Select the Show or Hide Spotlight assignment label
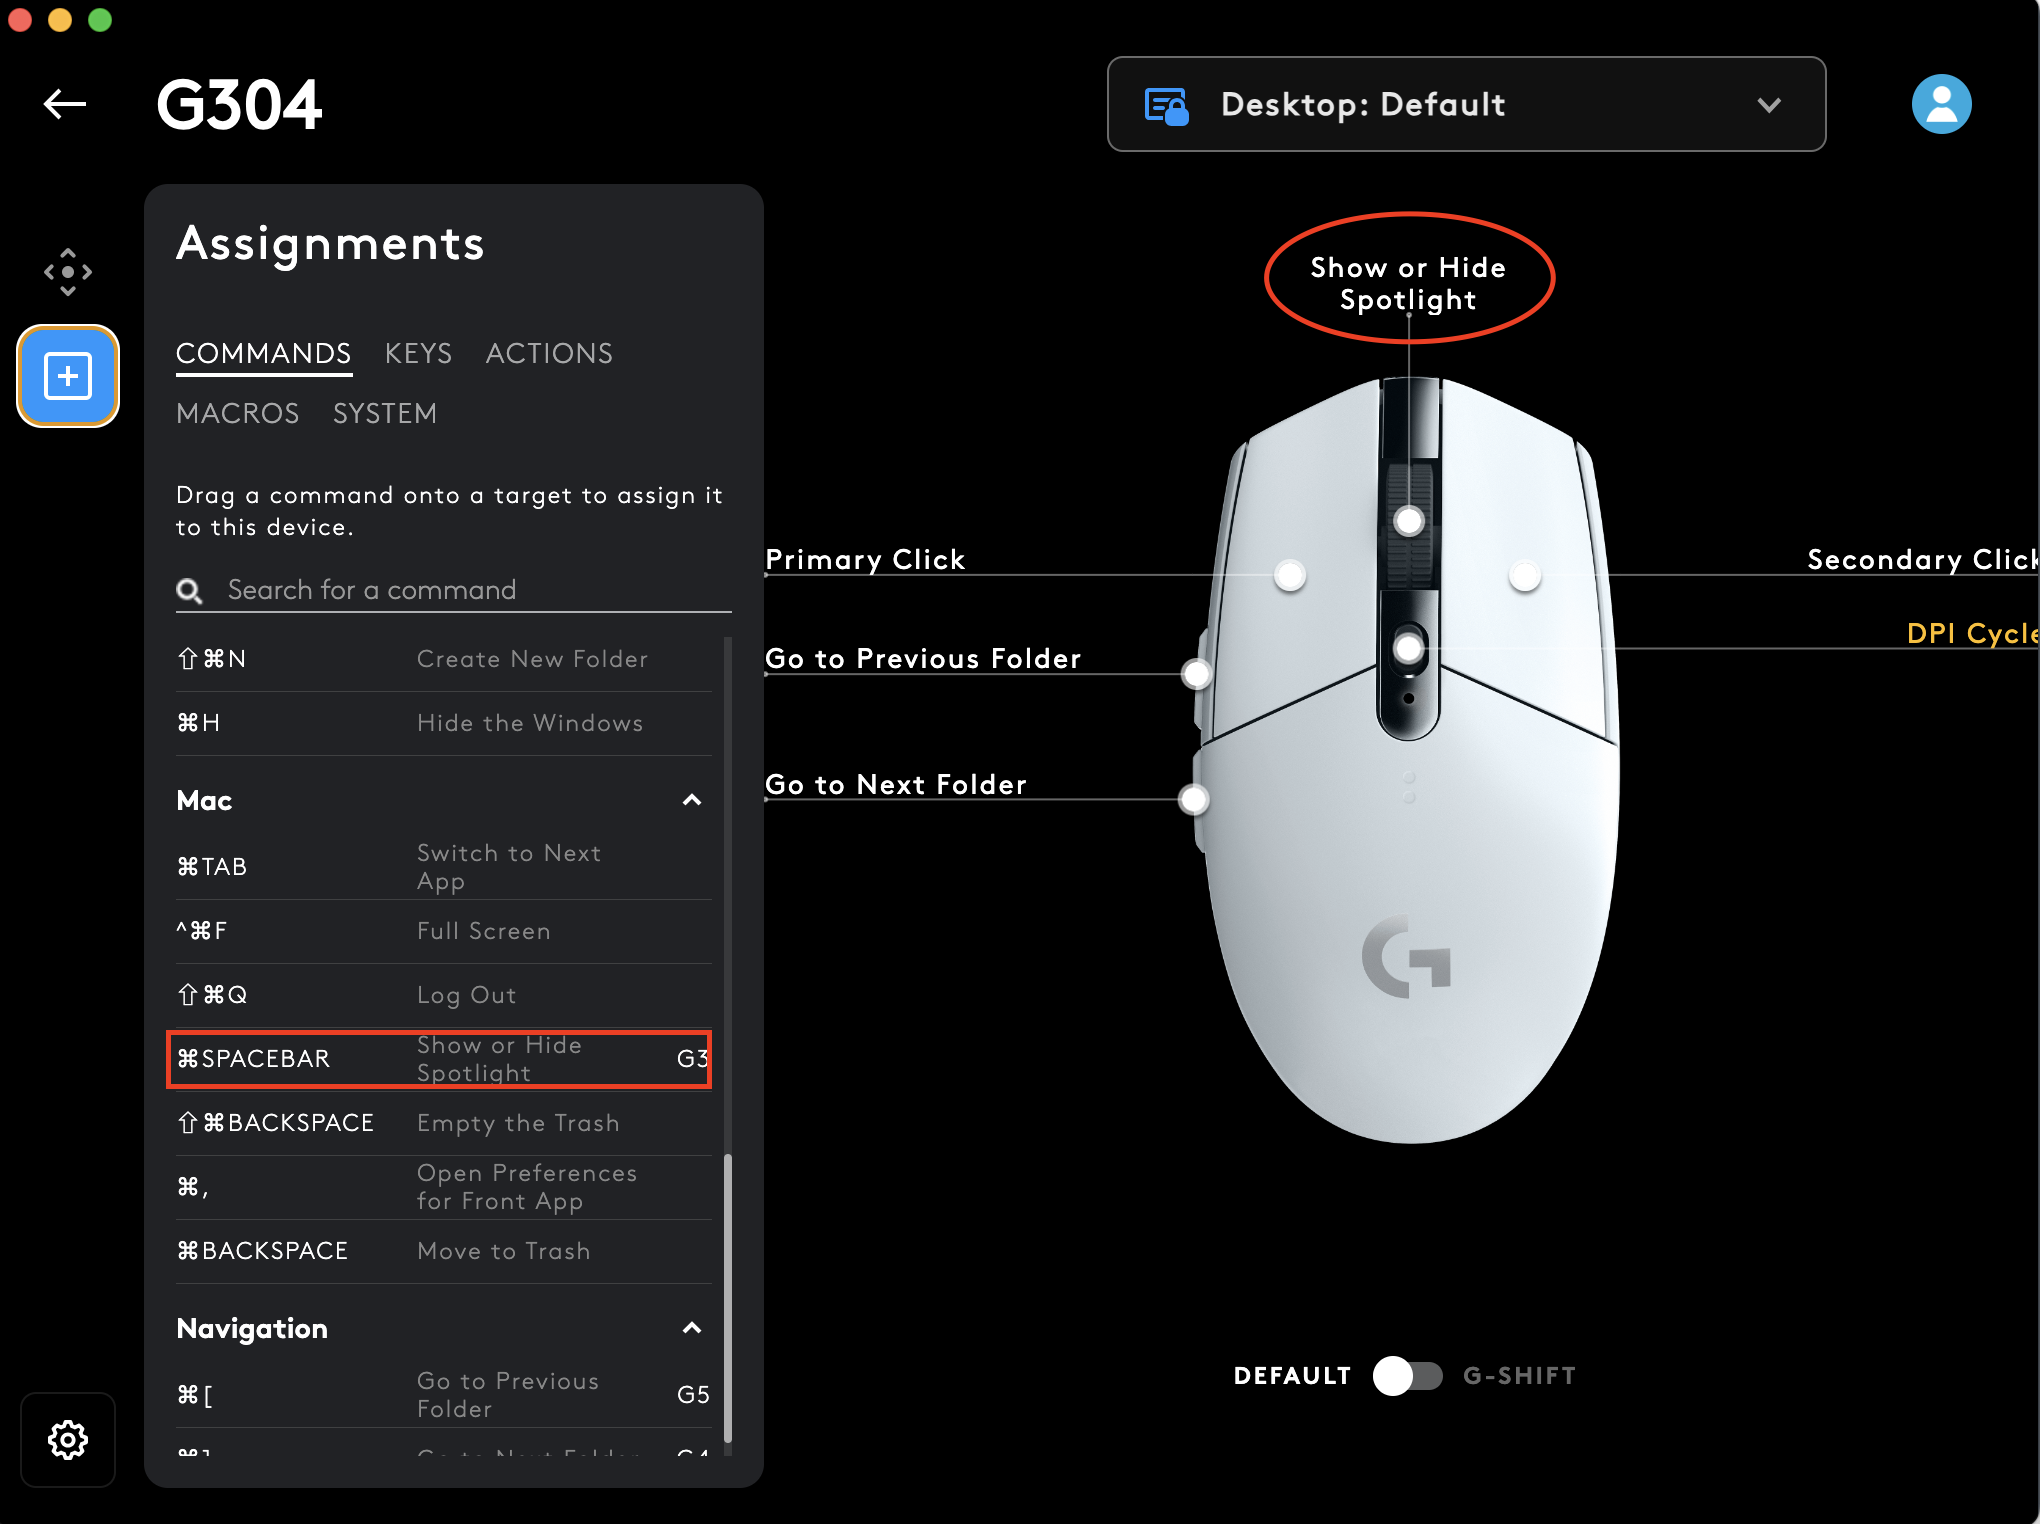 pyautogui.click(x=1408, y=283)
